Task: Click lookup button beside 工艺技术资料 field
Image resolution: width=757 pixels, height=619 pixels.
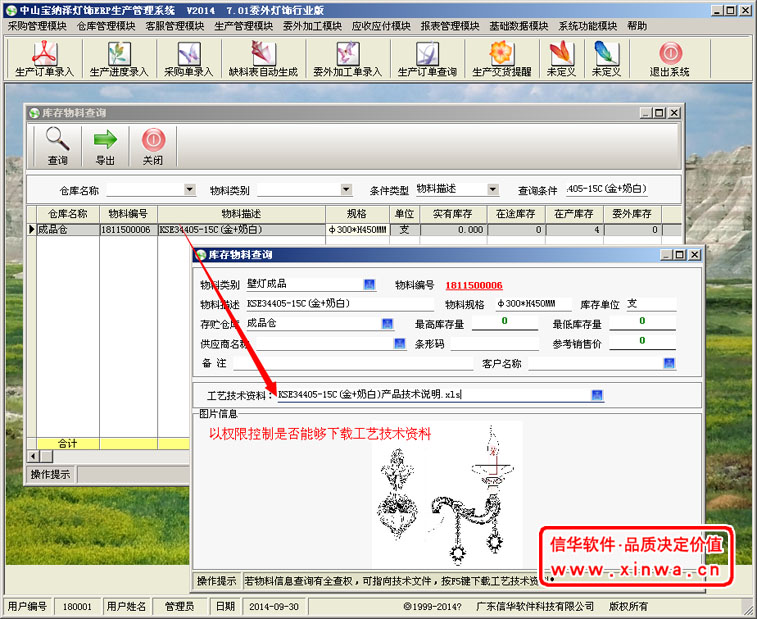Action: point(597,395)
